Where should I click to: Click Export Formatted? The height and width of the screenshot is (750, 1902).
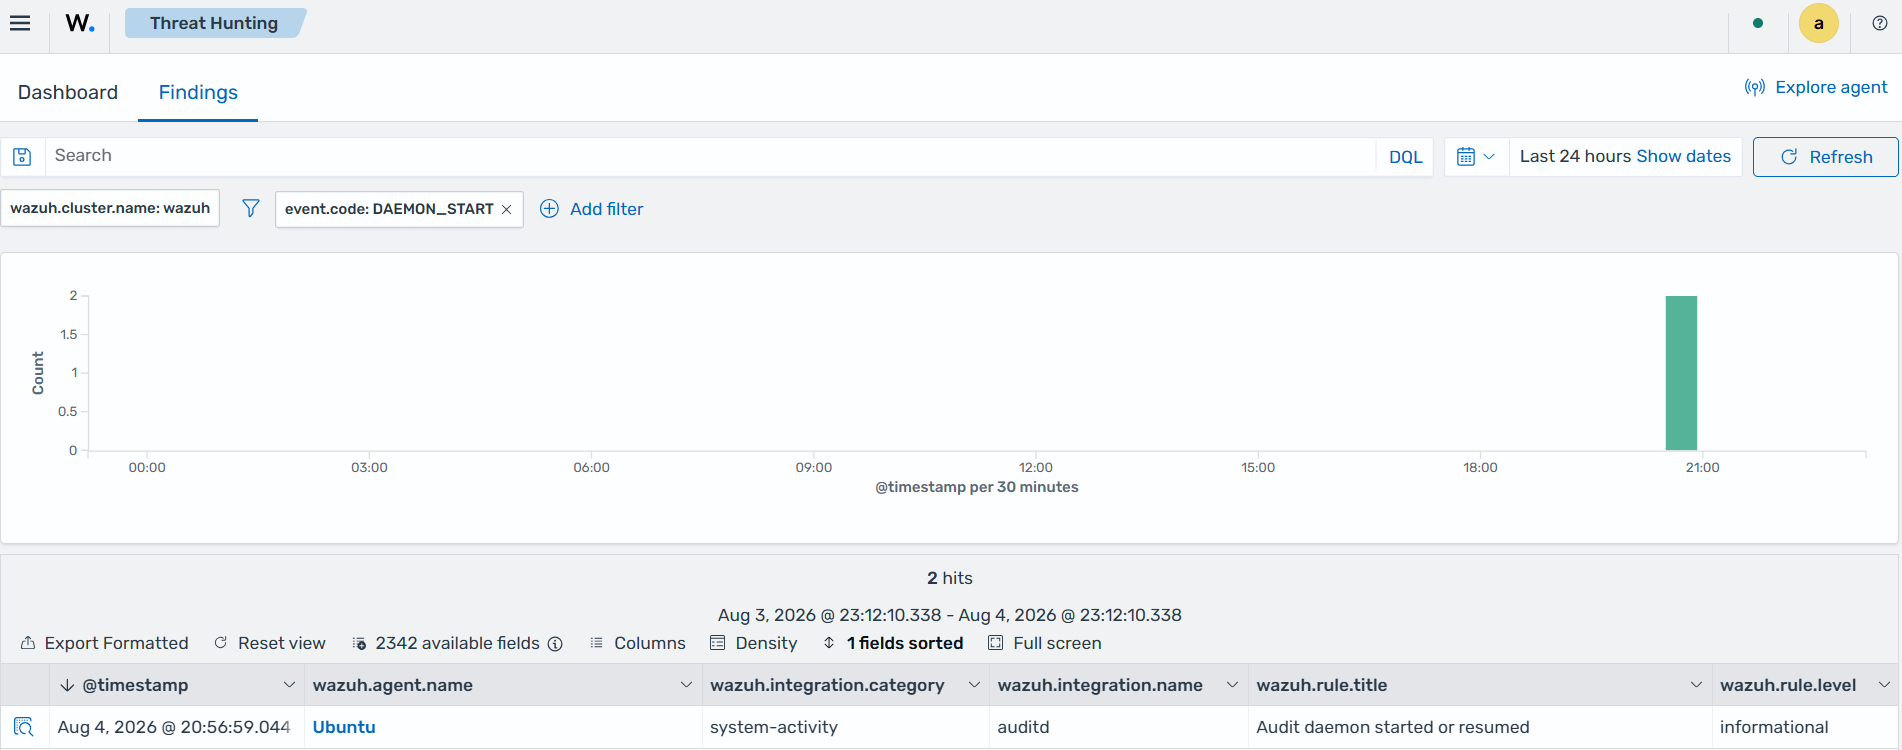(105, 643)
